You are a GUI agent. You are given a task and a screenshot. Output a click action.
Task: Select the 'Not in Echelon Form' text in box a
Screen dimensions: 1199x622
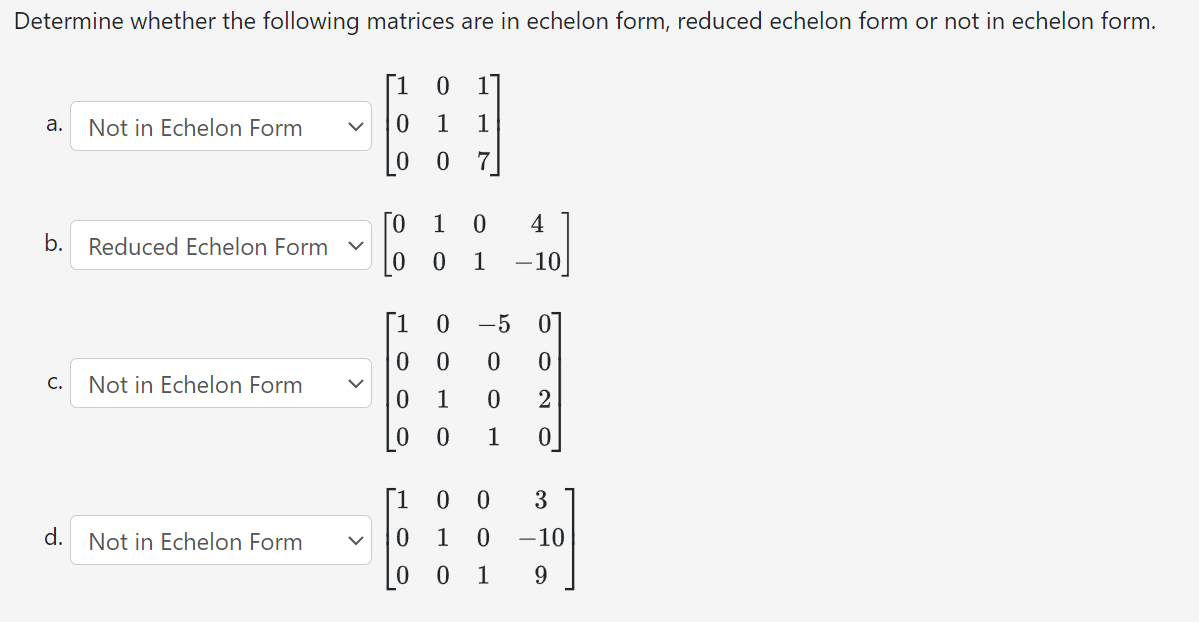195,127
